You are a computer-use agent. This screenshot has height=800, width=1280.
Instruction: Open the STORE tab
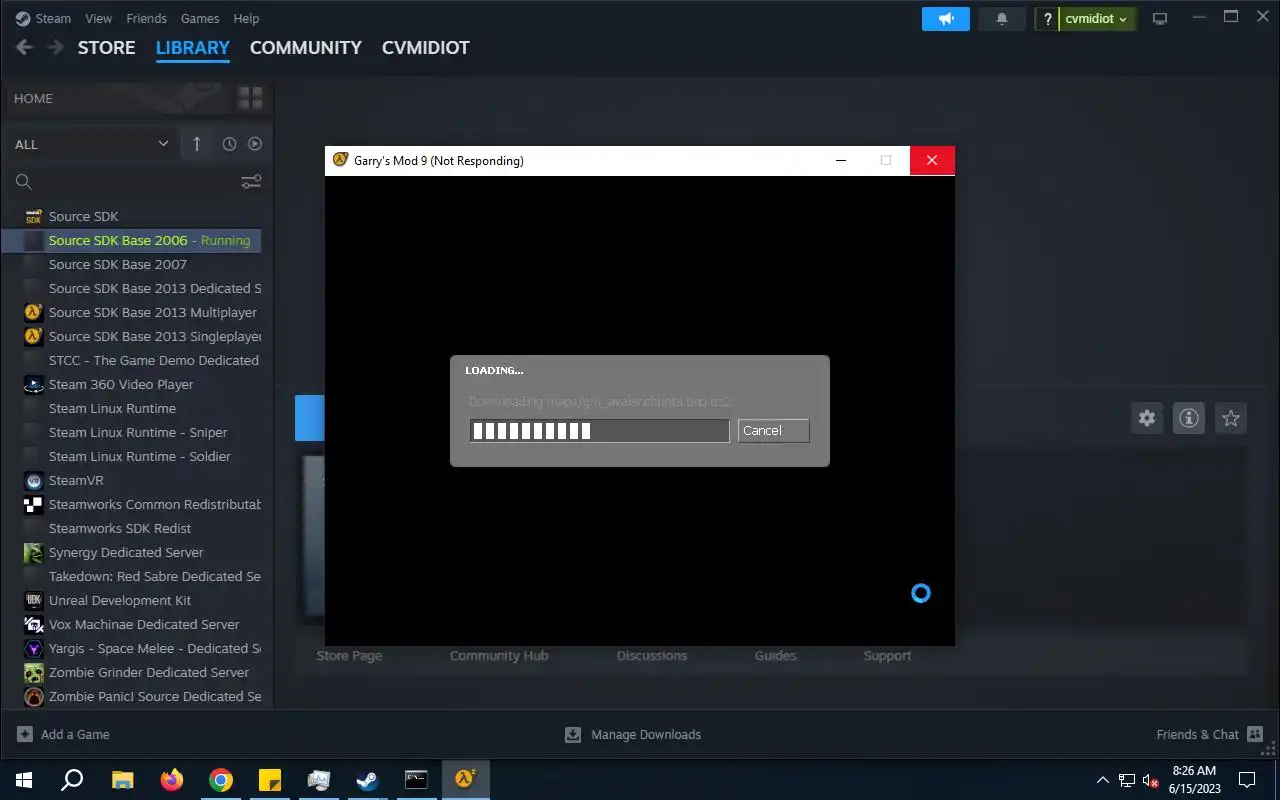(x=106, y=47)
